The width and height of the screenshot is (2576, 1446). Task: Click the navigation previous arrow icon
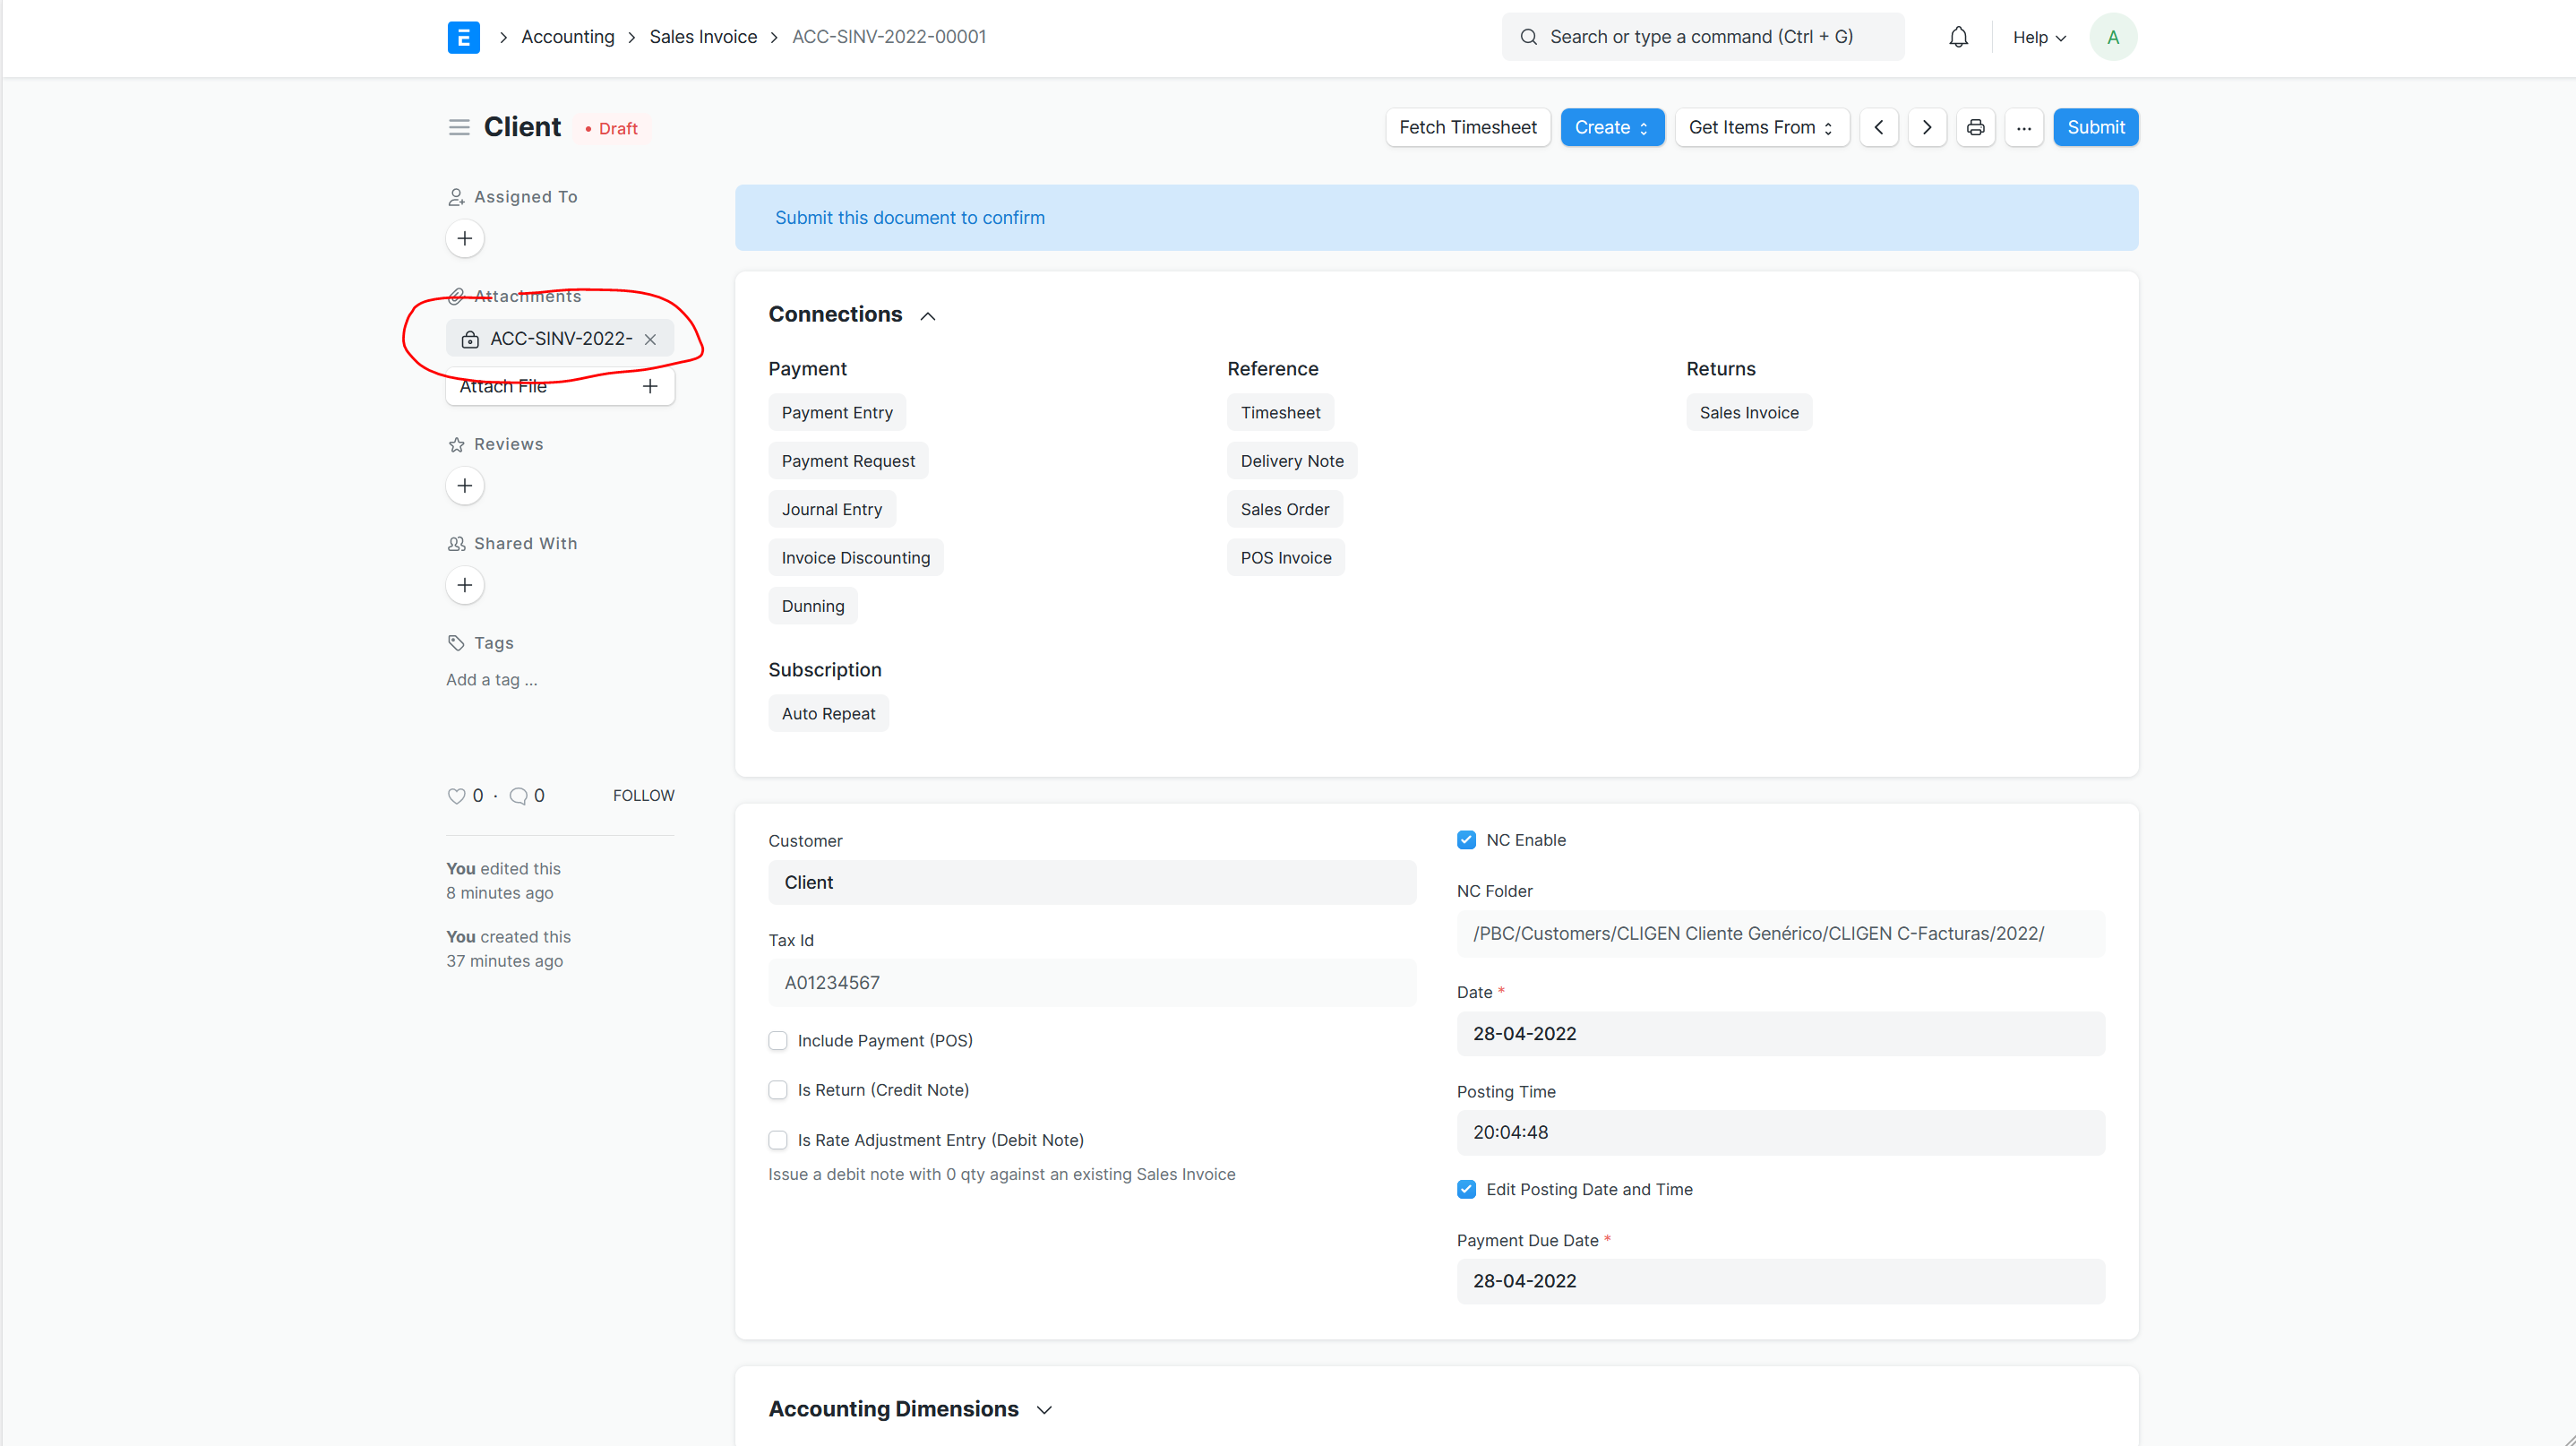1881,127
